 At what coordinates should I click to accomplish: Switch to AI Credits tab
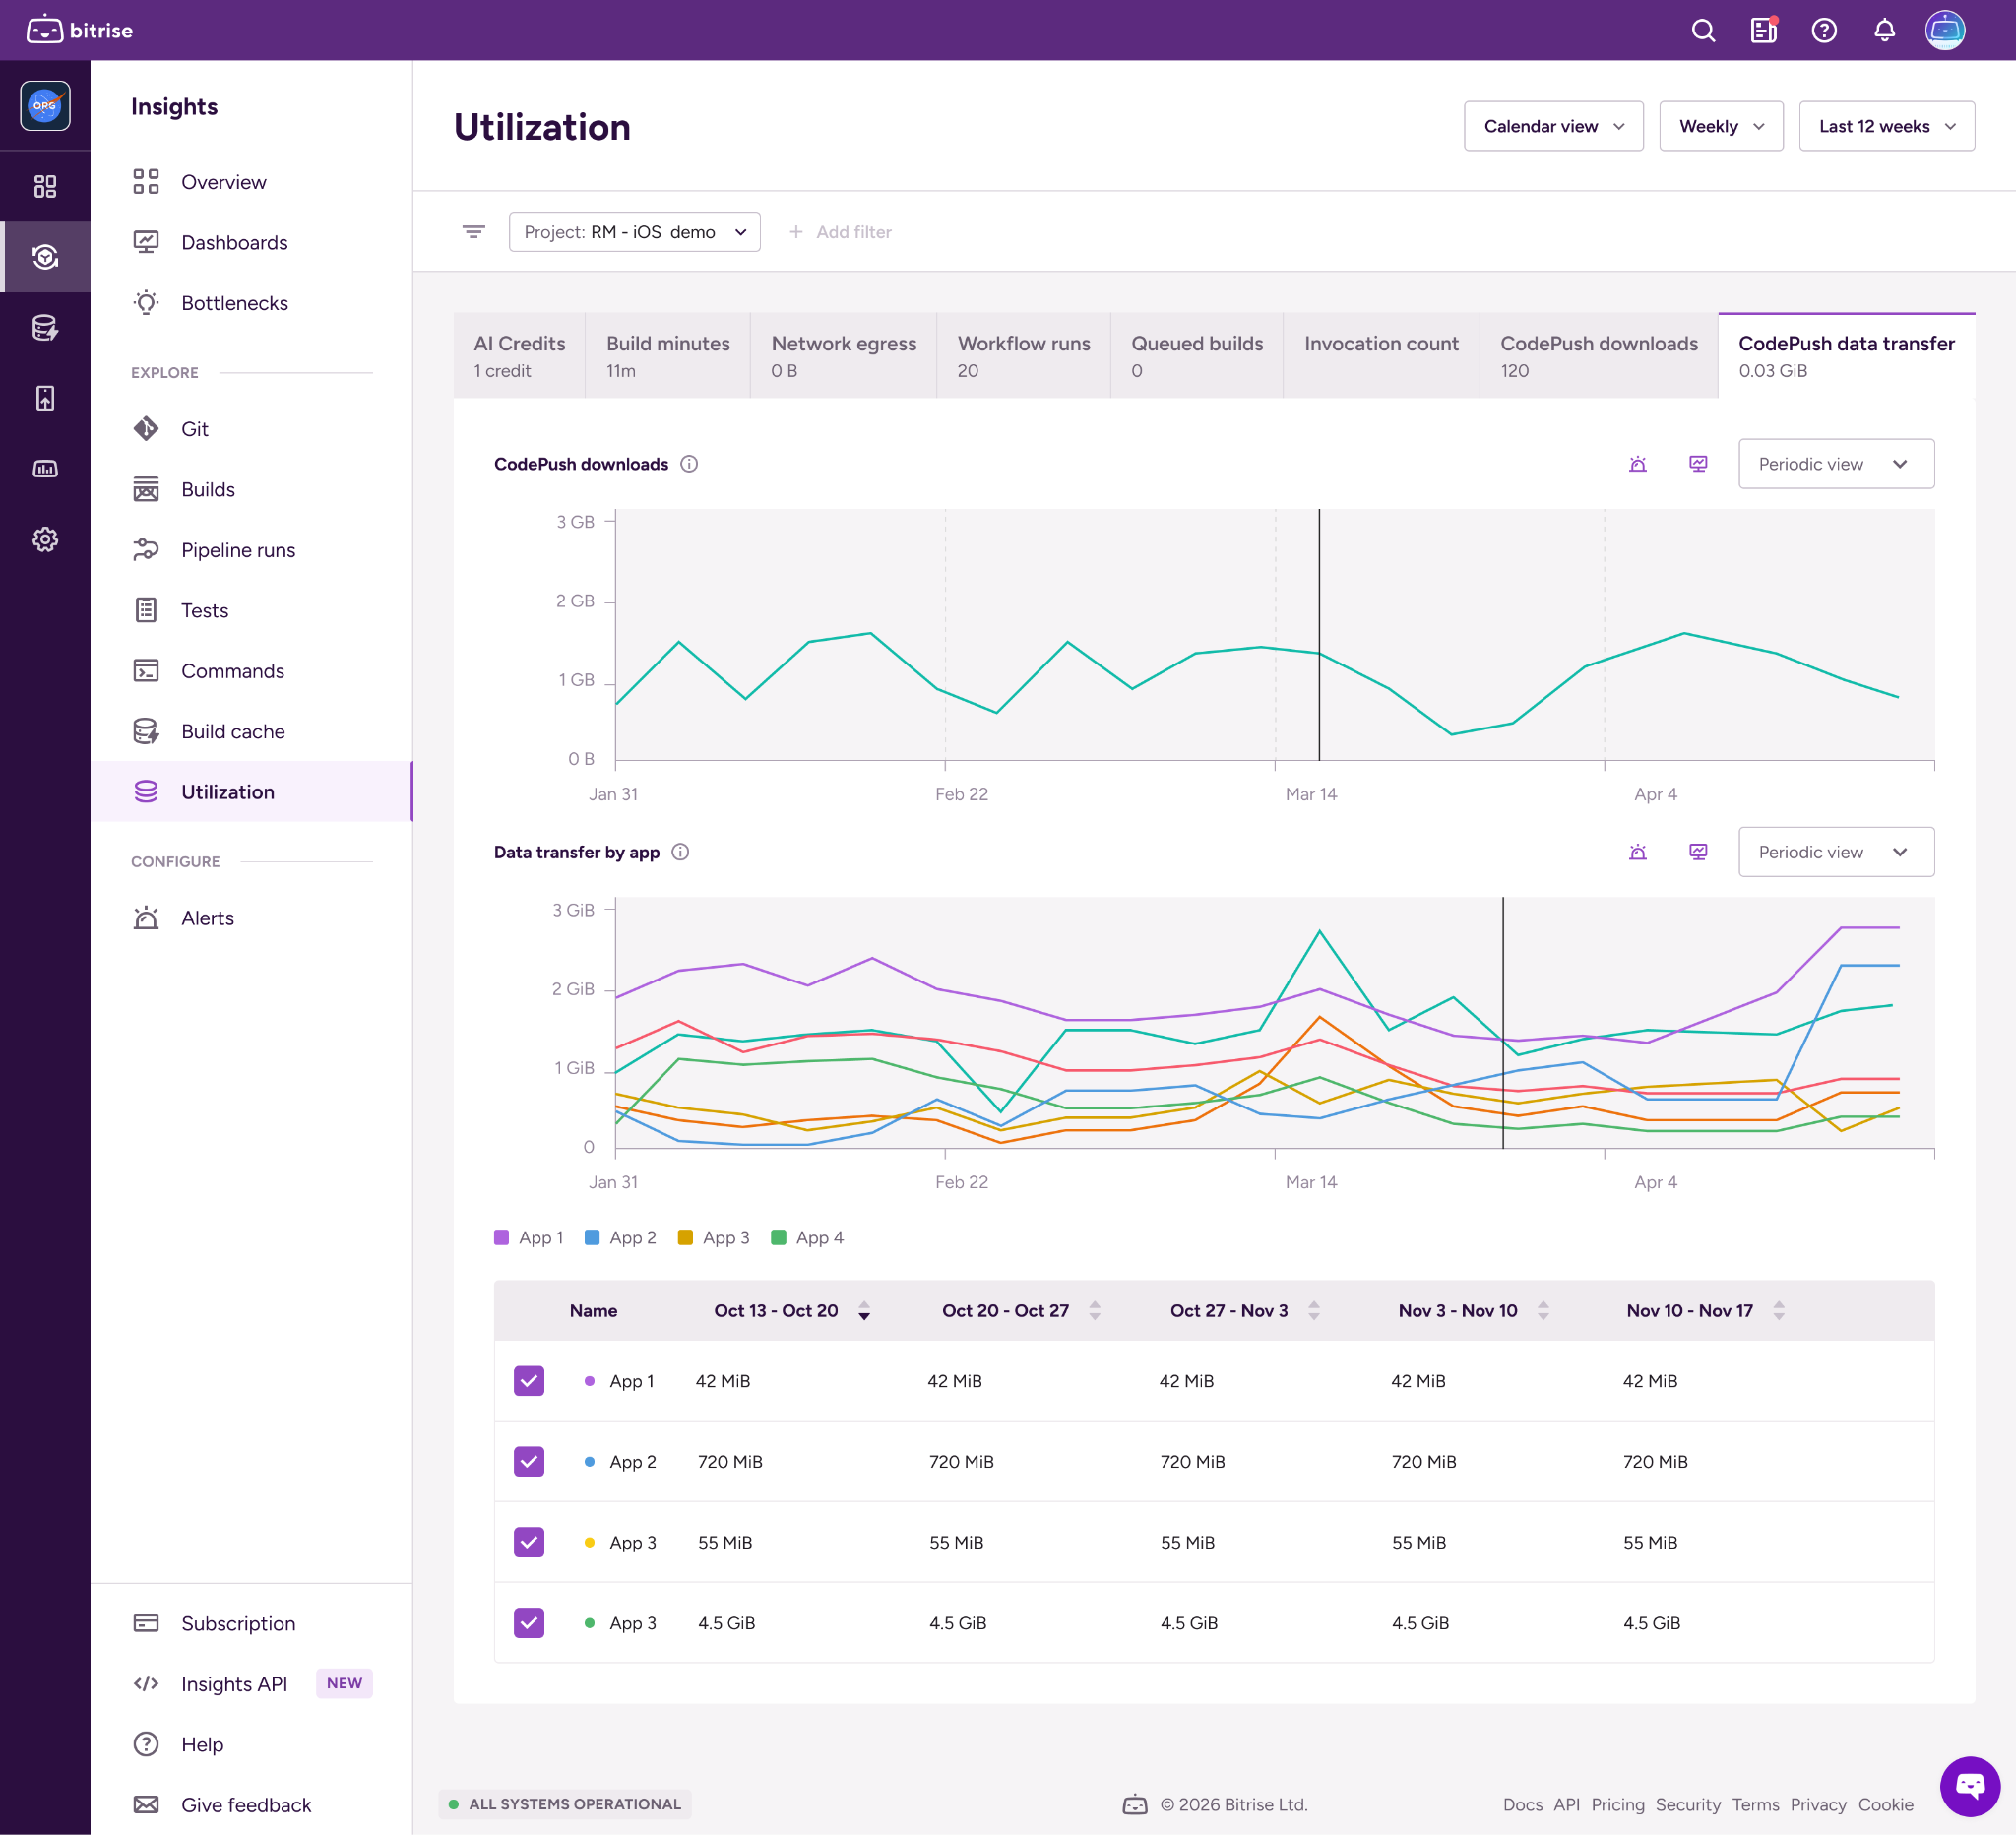(519, 356)
